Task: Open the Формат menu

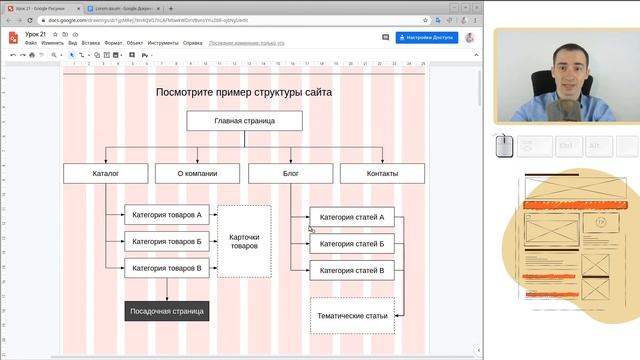Action: [113, 43]
